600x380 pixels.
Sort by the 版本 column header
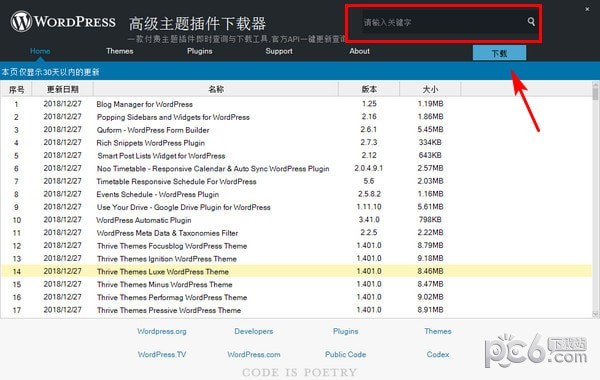[369, 89]
